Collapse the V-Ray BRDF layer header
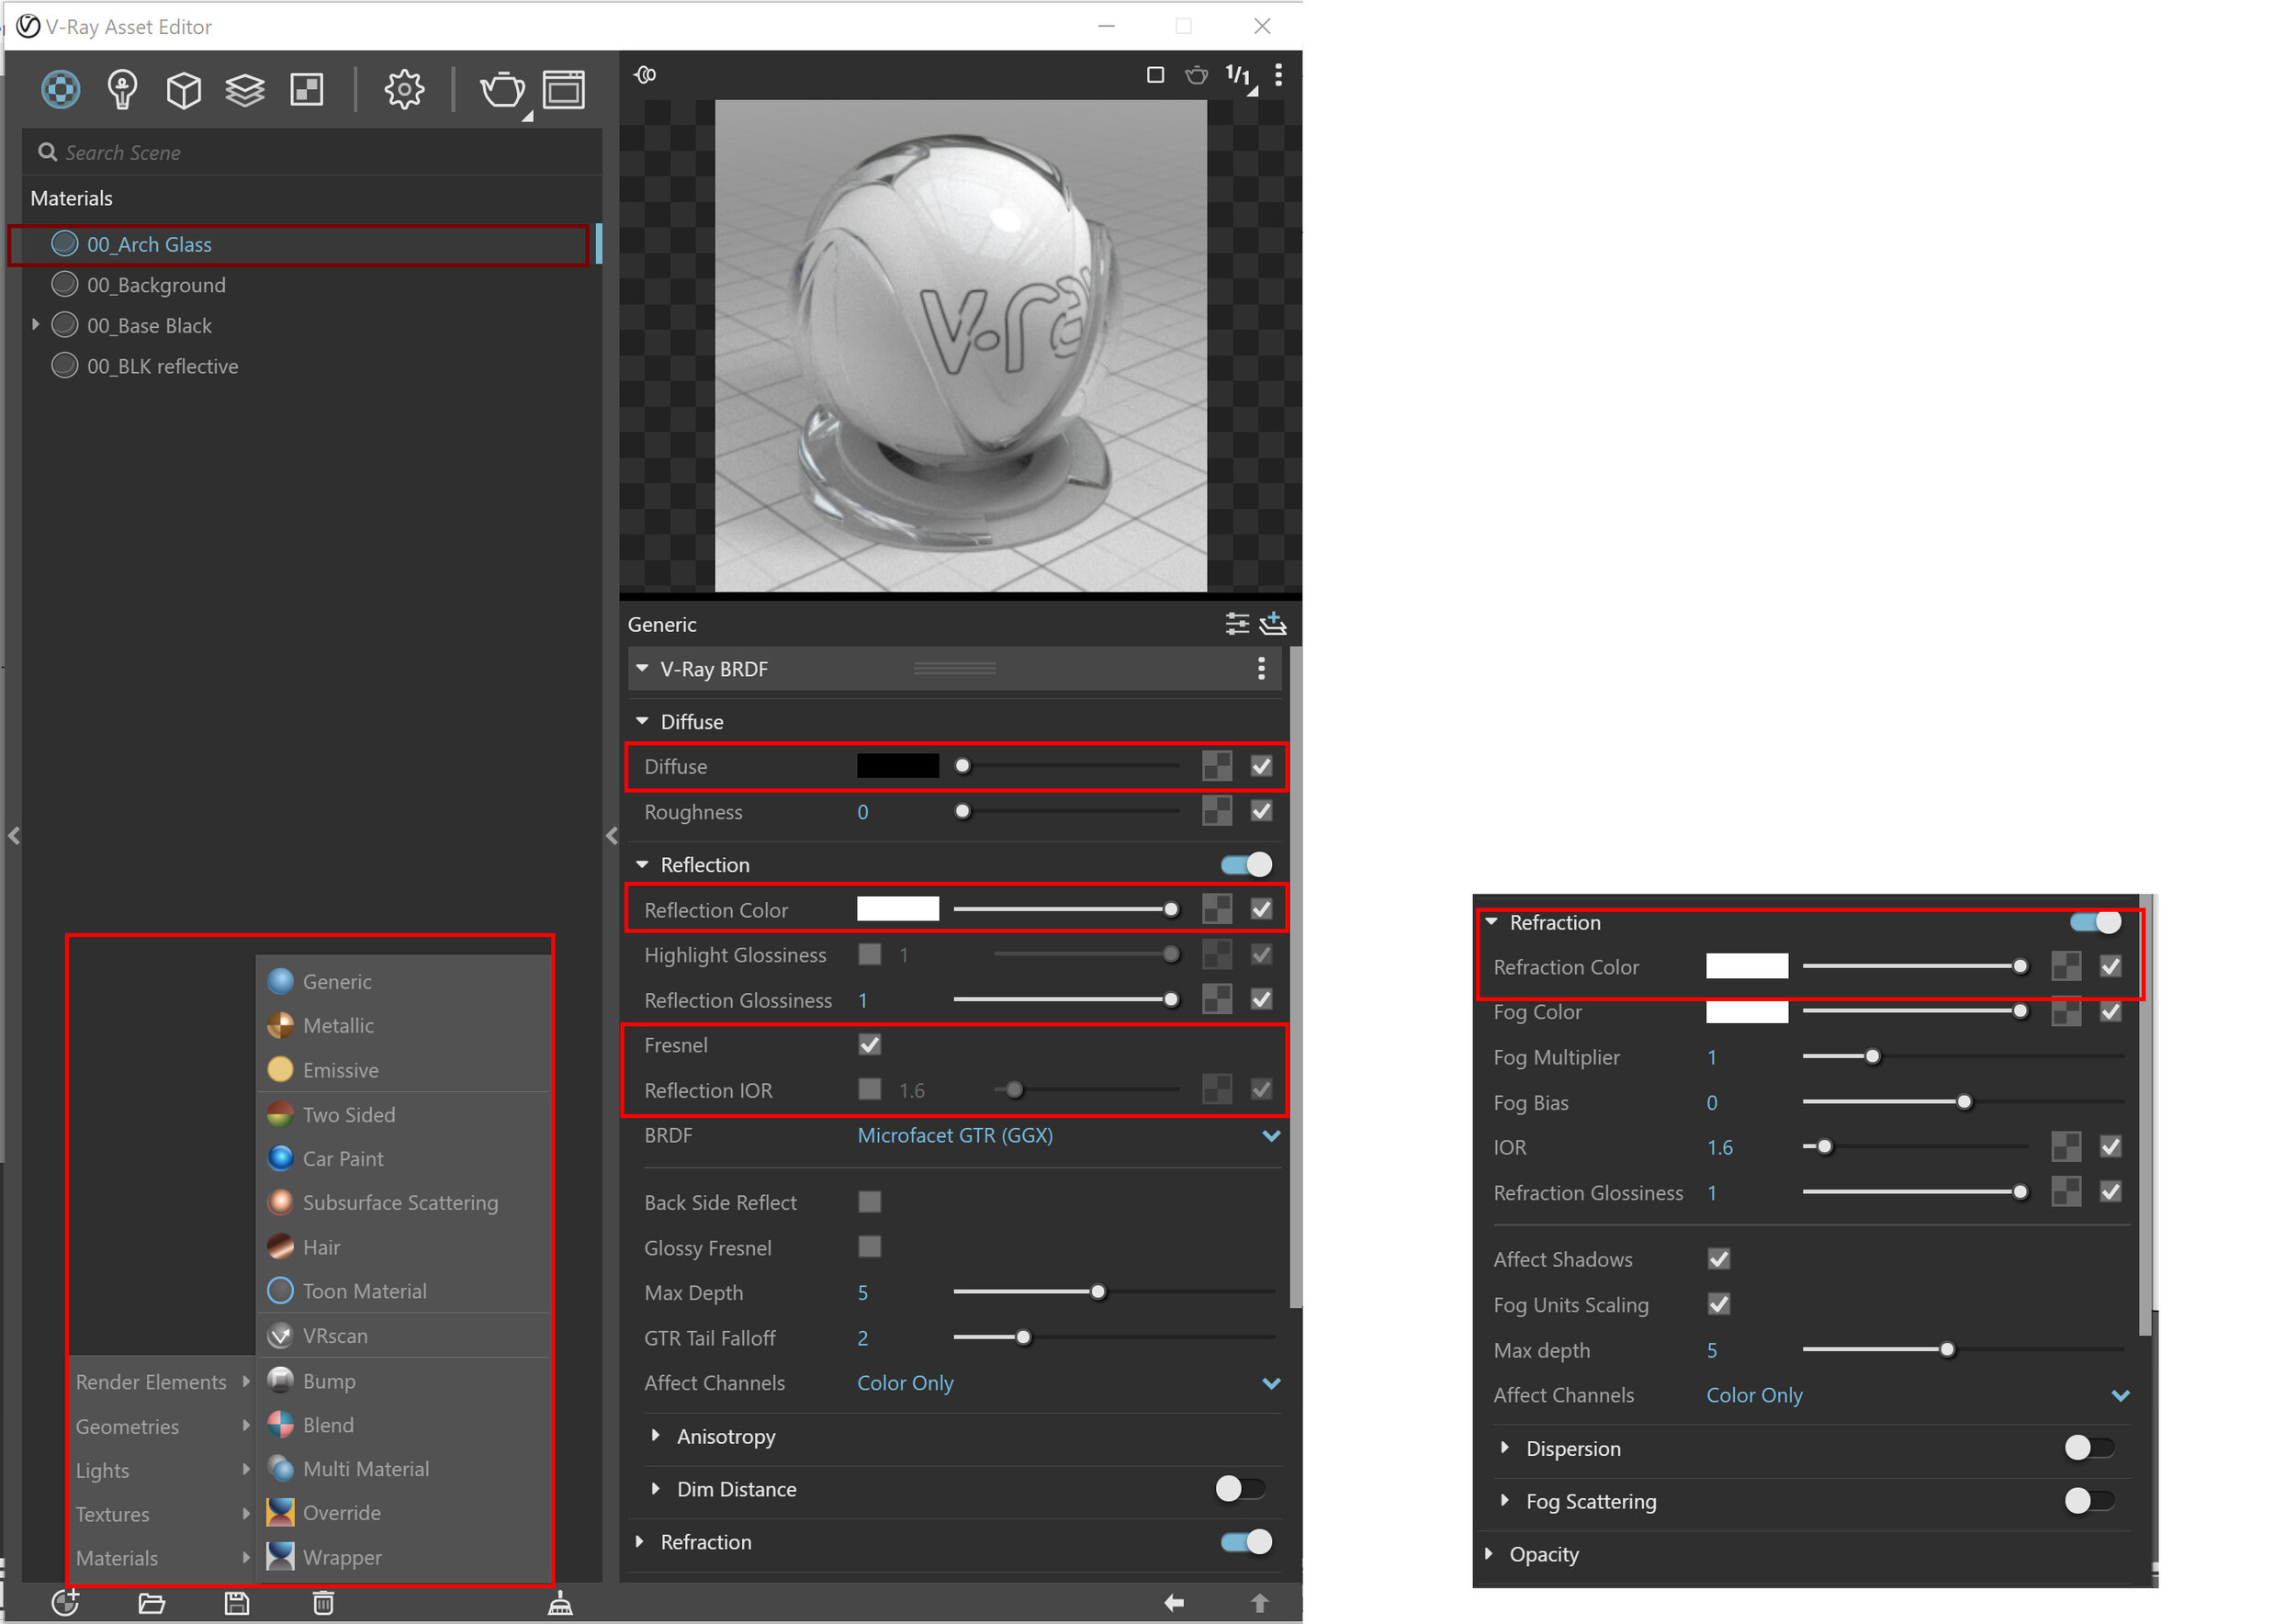This screenshot has width=2296, height=1624. pos(642,668)
